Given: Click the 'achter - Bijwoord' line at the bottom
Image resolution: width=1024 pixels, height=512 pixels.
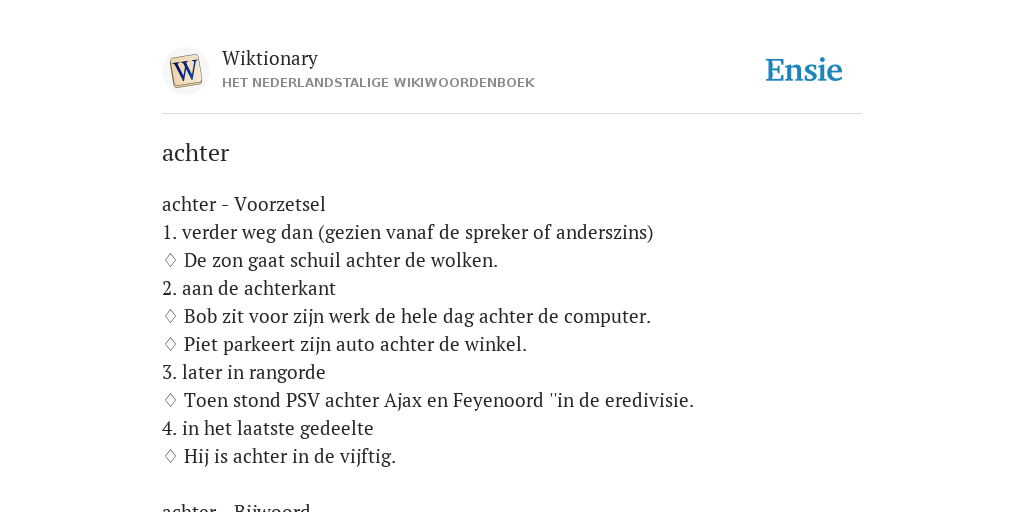Looking at the screenshot, I should click(236, 507).
